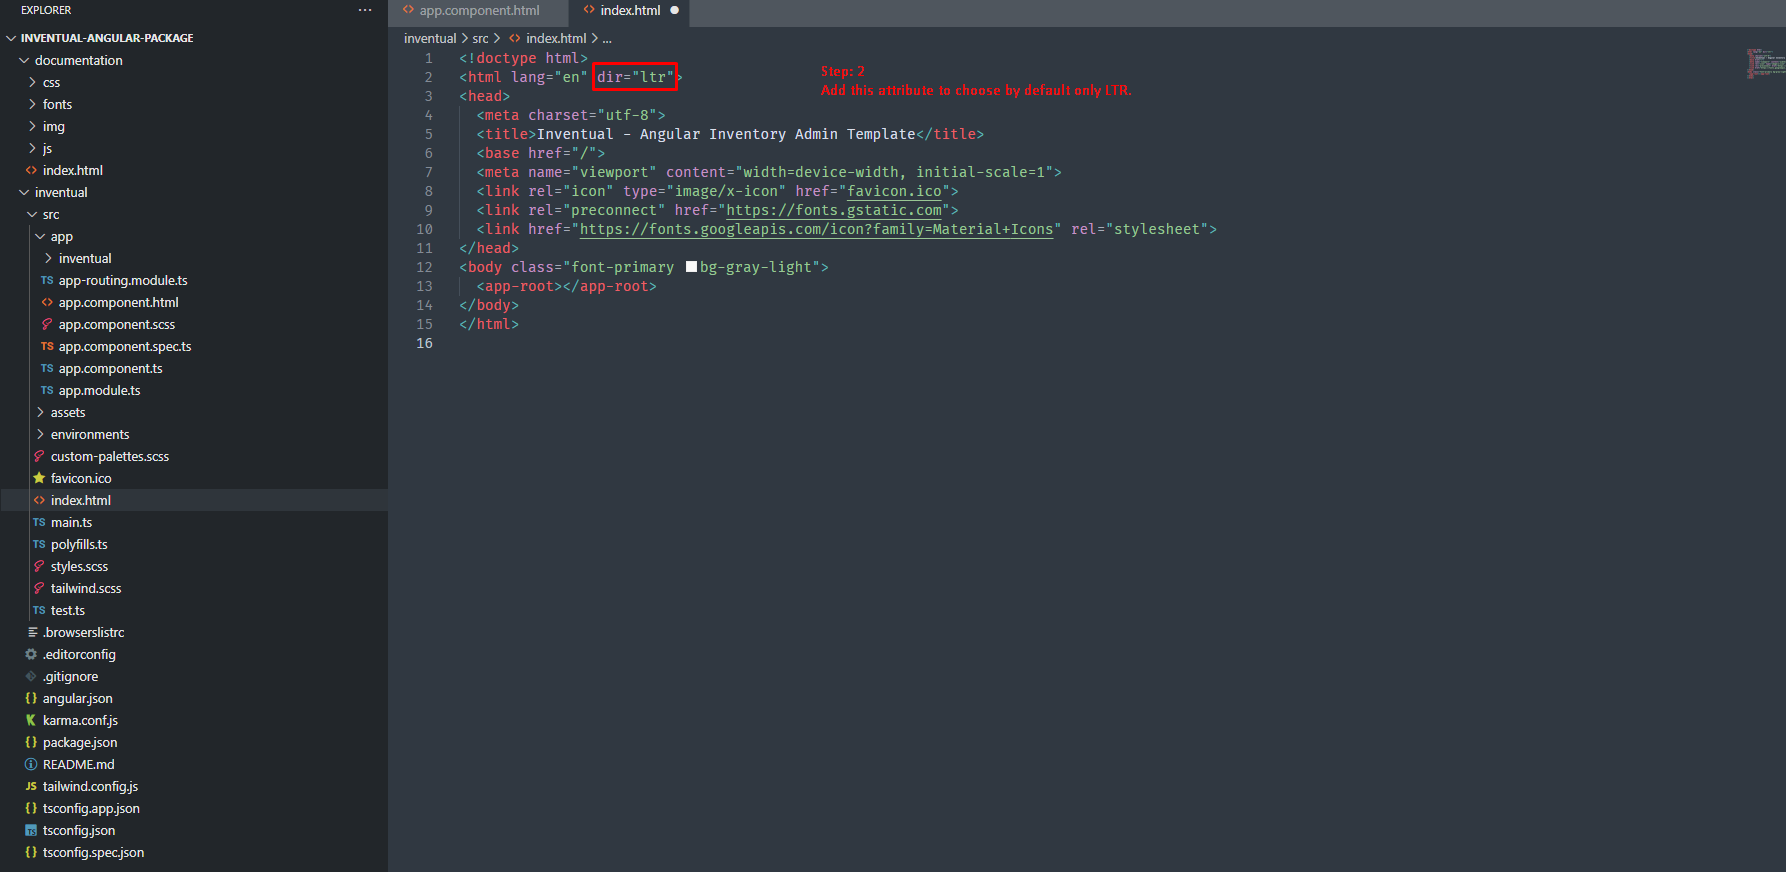Click Sass icon beside styles.scss

click(39, 566)
